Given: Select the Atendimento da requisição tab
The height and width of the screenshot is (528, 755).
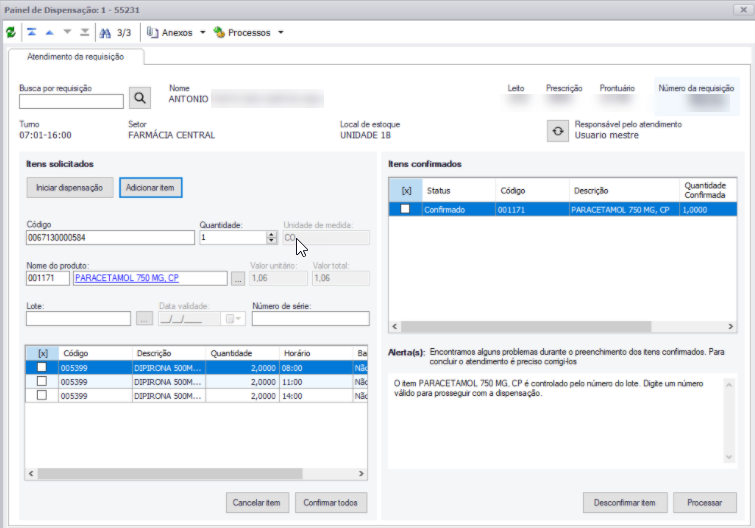Looking at the screenshot, I should (76, 57).
